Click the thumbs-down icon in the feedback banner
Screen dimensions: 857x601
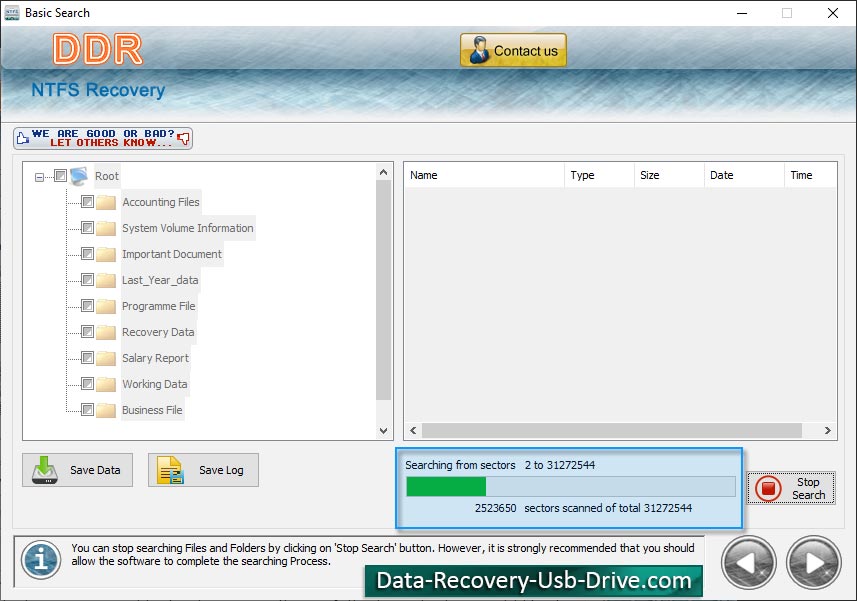point(184,138)
